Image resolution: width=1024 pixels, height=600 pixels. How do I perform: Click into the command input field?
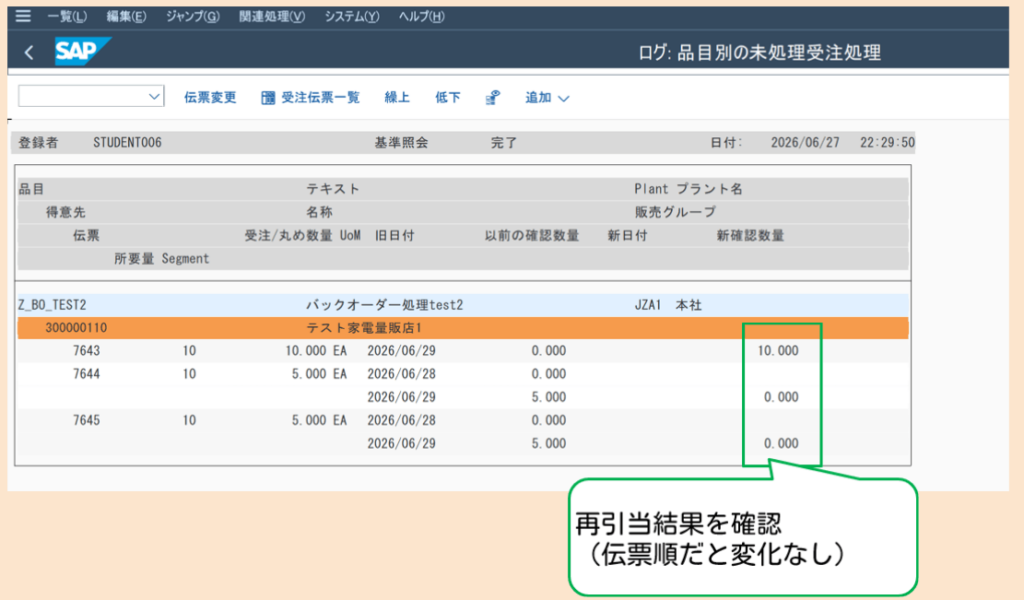(x=83, y=97)
